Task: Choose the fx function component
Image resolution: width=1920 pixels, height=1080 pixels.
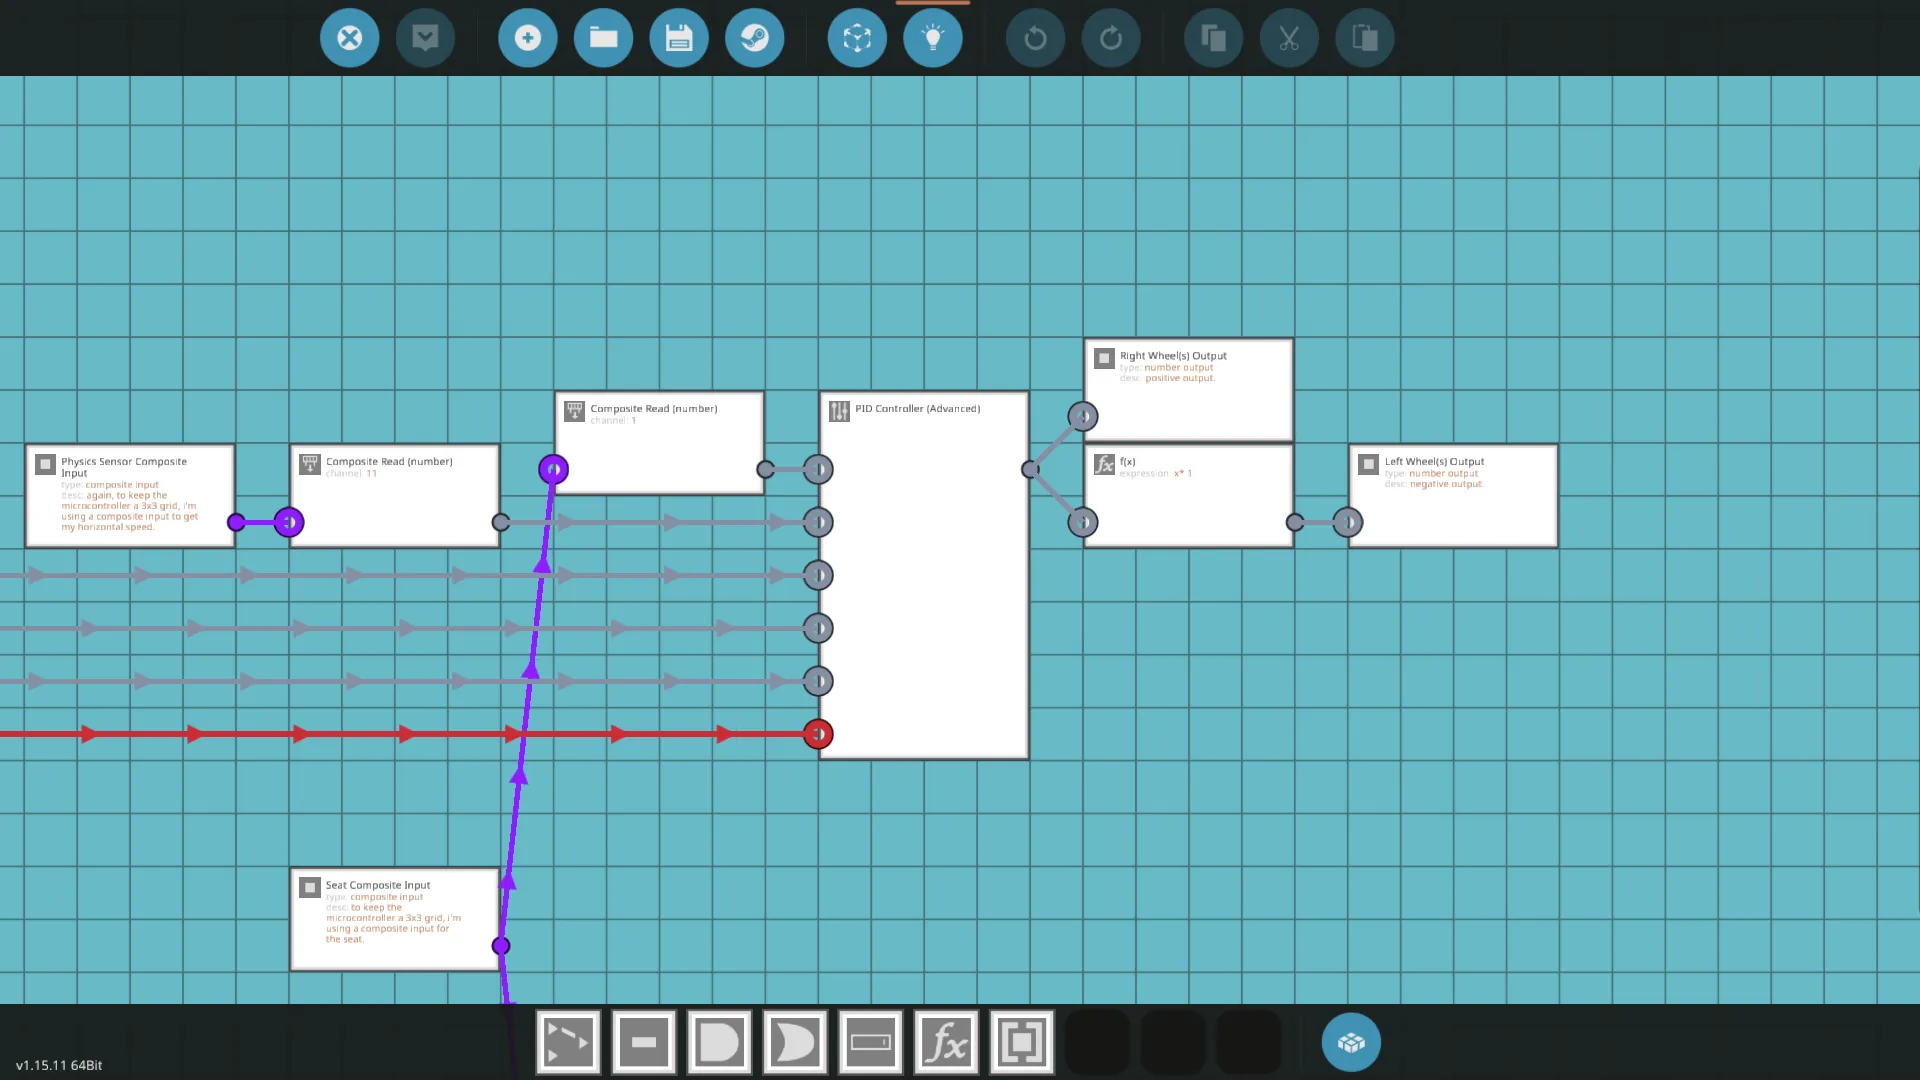Action: point(946,1042)
